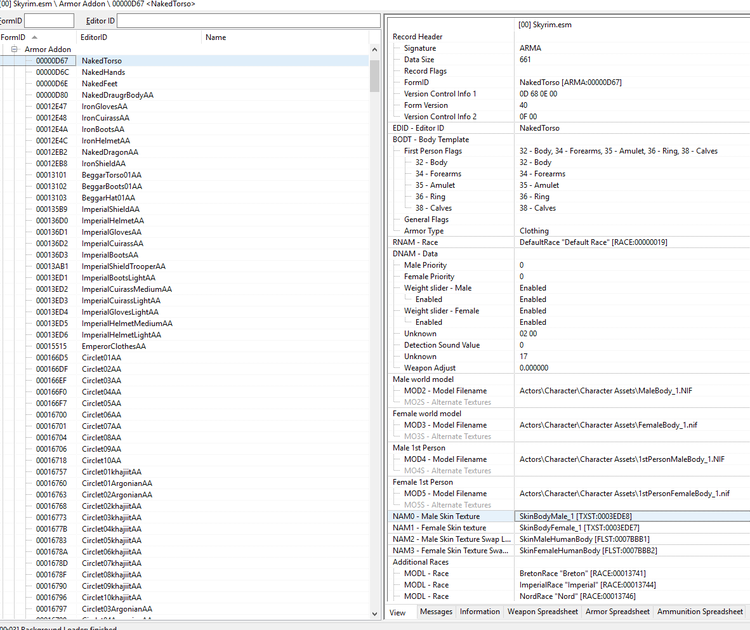Select the IronShieldAA record
The image size is (750, 630).
click(104, 164)
